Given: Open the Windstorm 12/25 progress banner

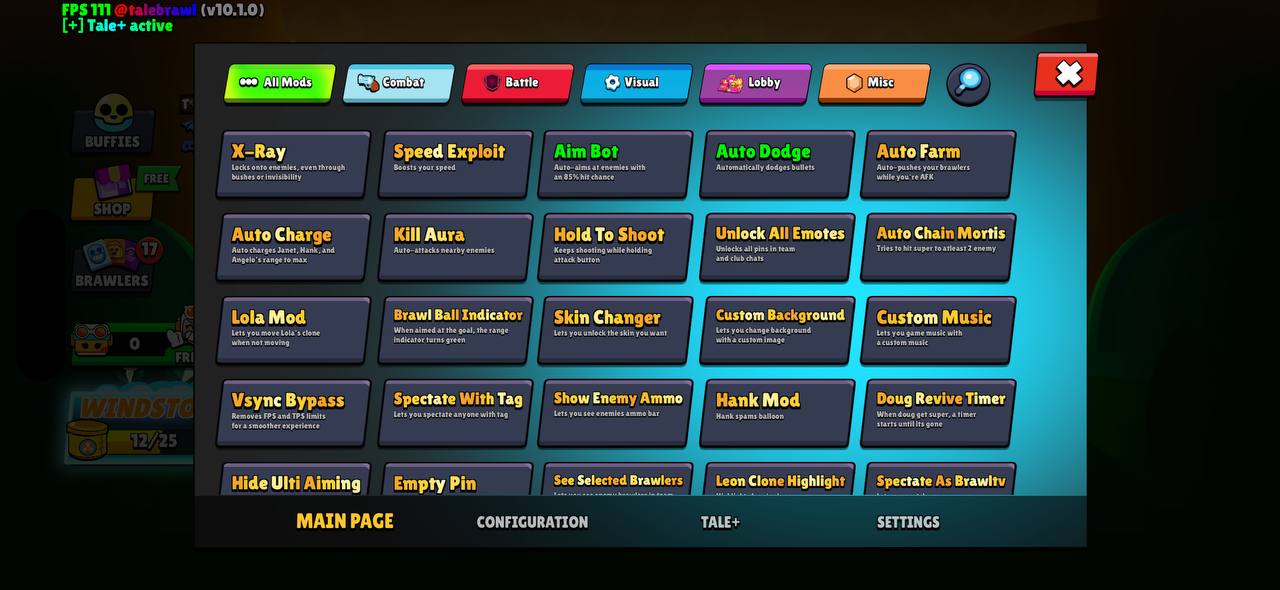Looking at the screenshot, I should [128, 425].
